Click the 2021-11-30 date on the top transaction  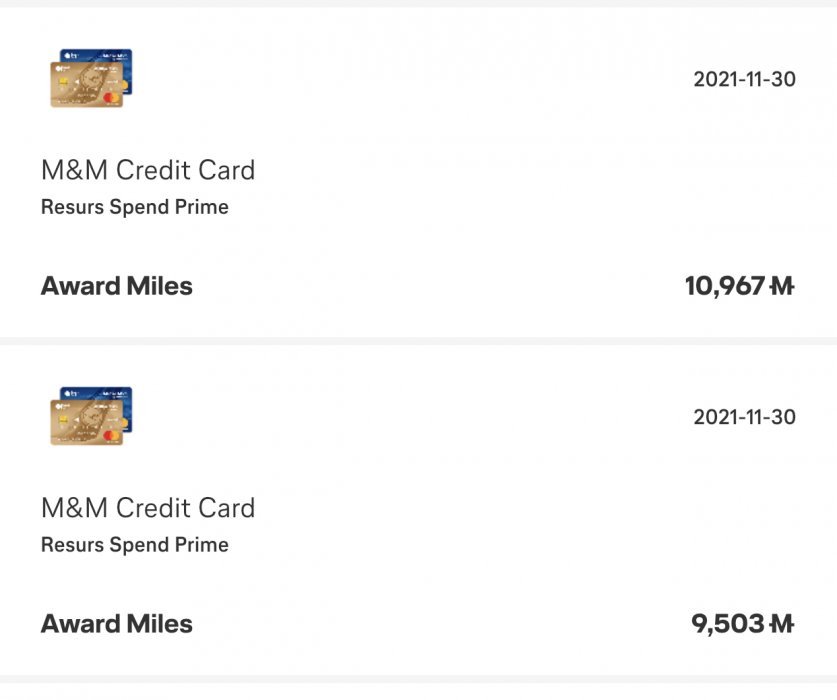tap(744, 80)
